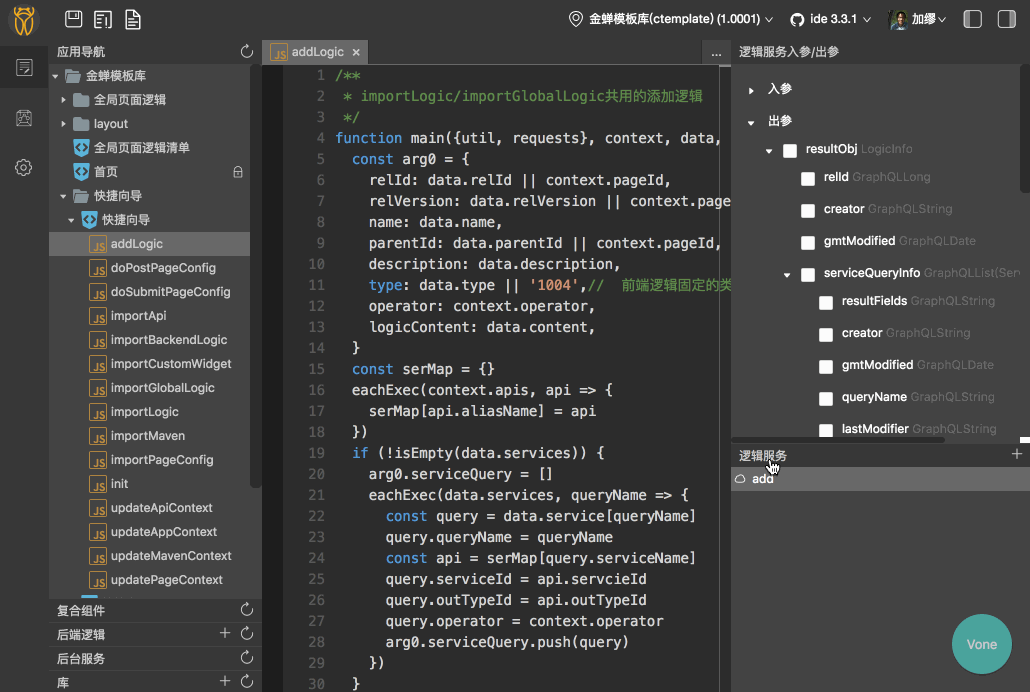Close the addLogic editor tab

(356, 52)
